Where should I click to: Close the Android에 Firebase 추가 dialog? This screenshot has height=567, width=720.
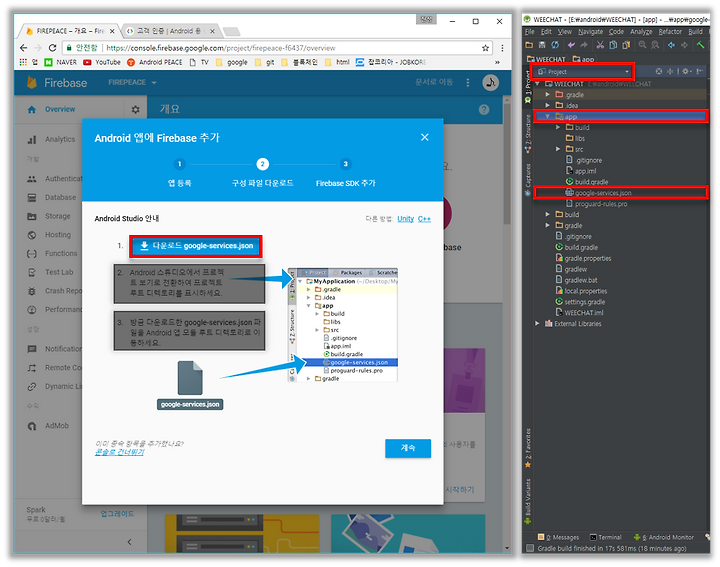click(x=425, y=137)
